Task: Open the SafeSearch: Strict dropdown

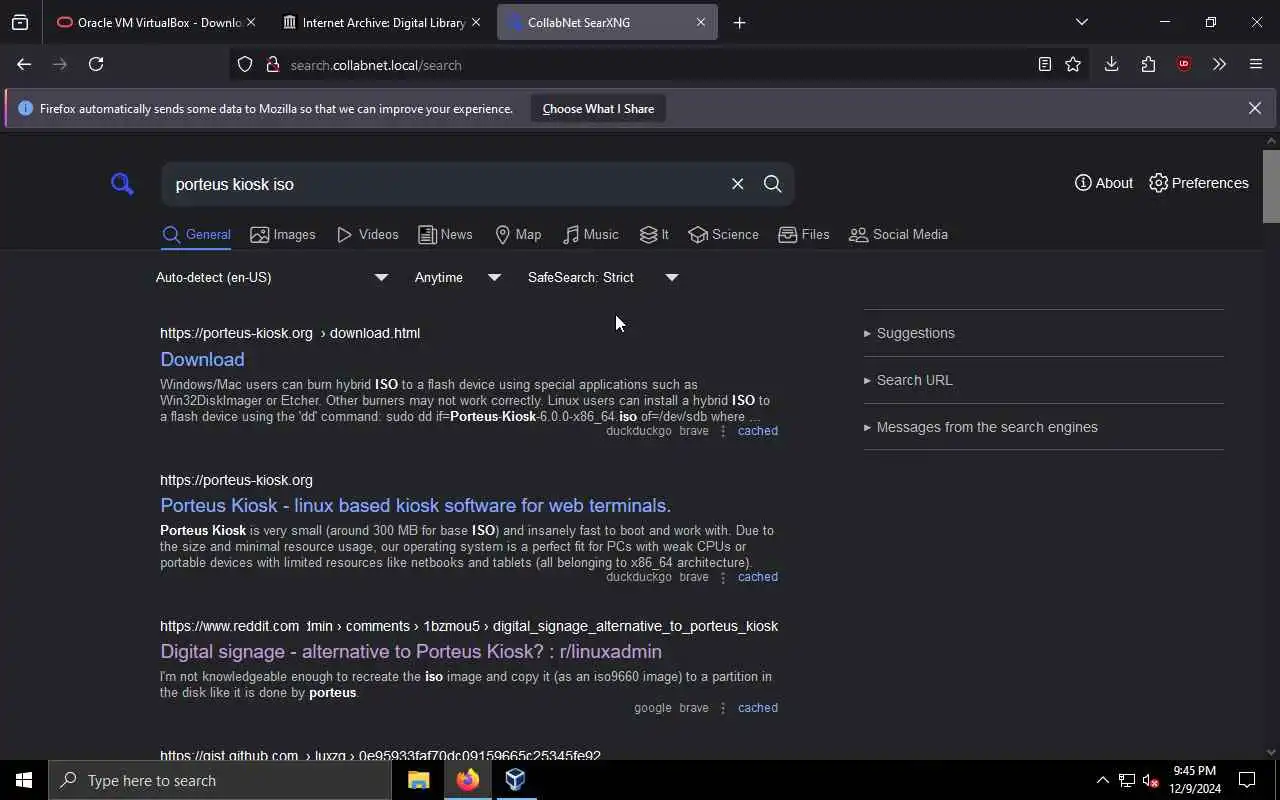Action: [603, 277]
